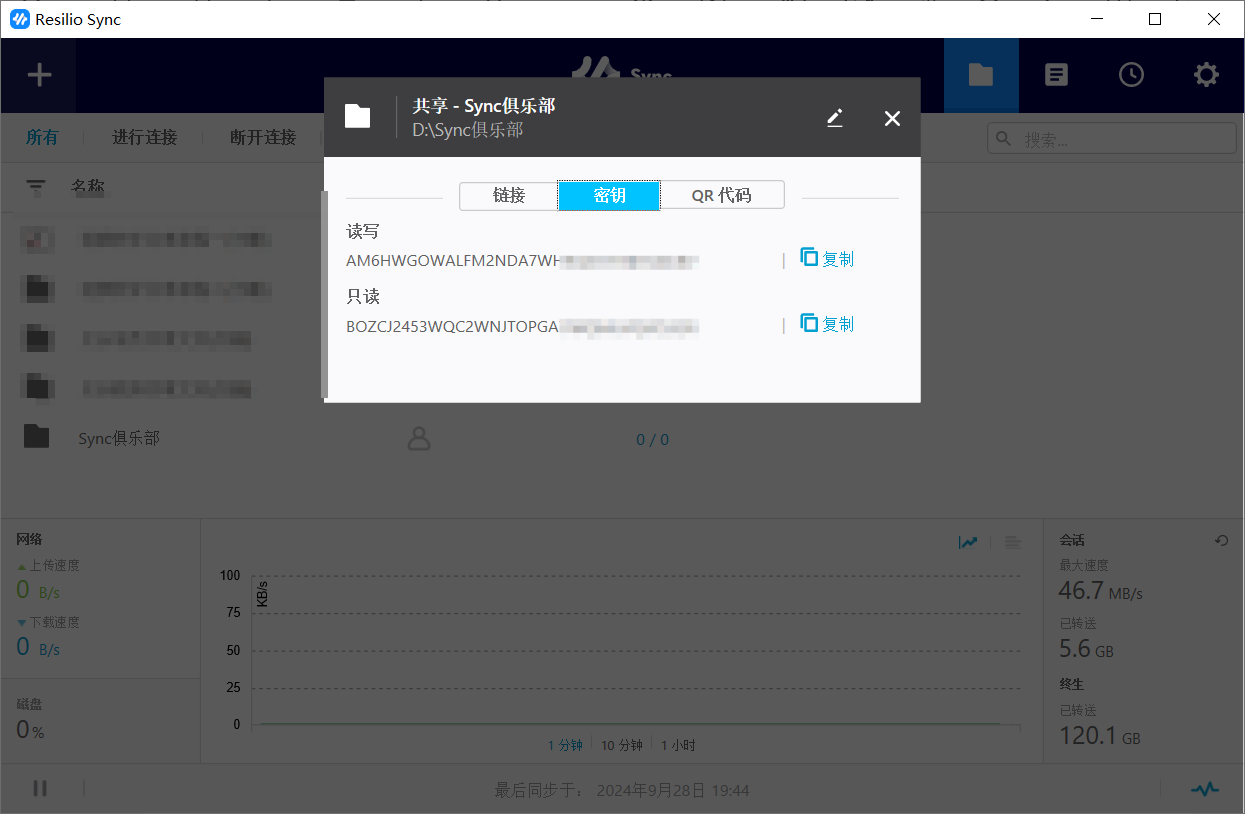
Task: Select the 断开连接 filter tab
Action: pos(263,137)
